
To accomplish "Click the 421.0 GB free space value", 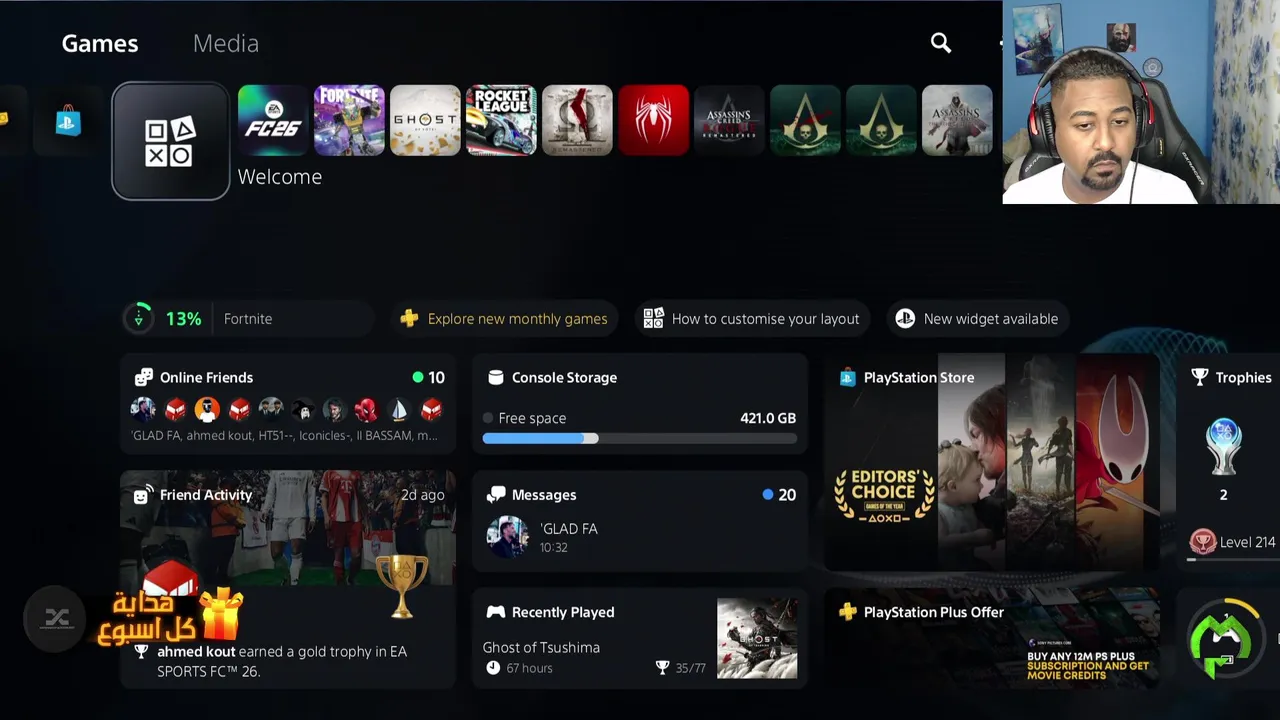I will (768, 418).
